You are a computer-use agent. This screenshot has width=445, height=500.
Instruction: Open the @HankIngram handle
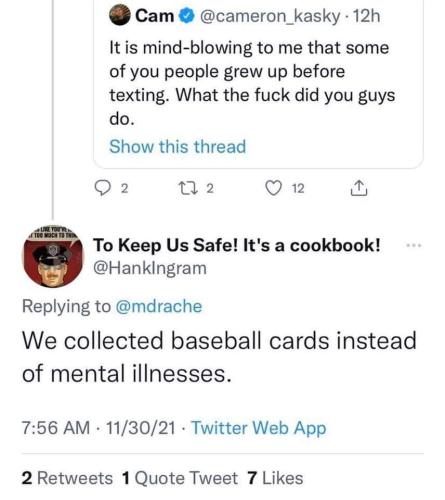pos(150,268)
